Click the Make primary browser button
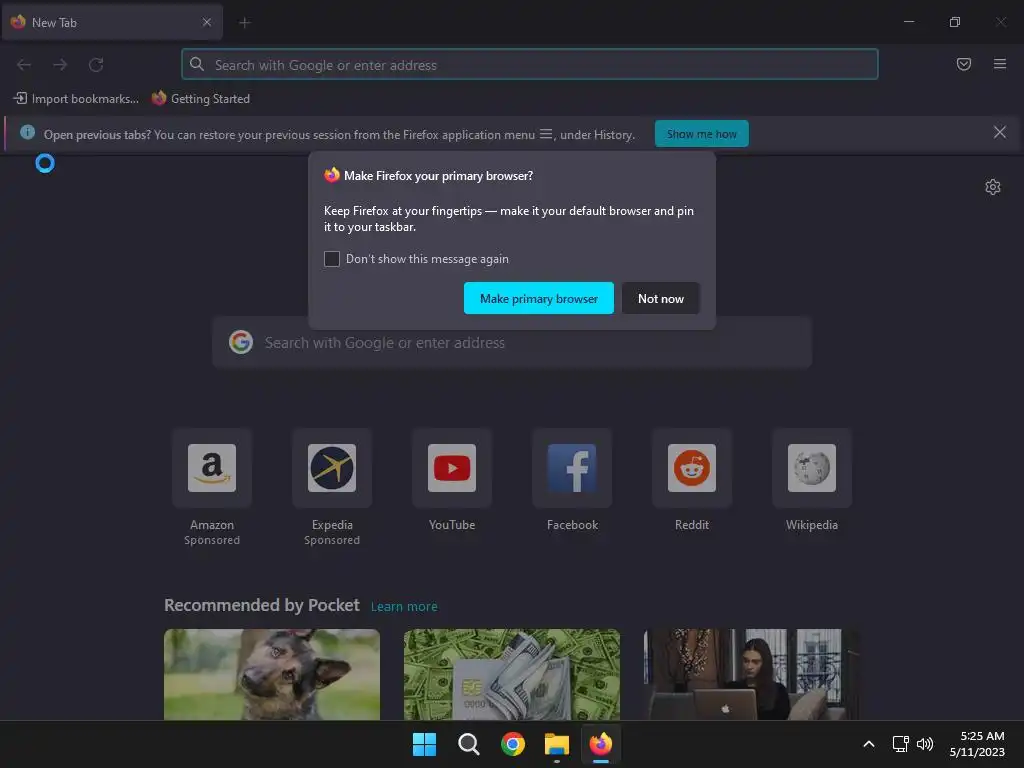This screenshot has width=1024, height=768. coord(539,298)
